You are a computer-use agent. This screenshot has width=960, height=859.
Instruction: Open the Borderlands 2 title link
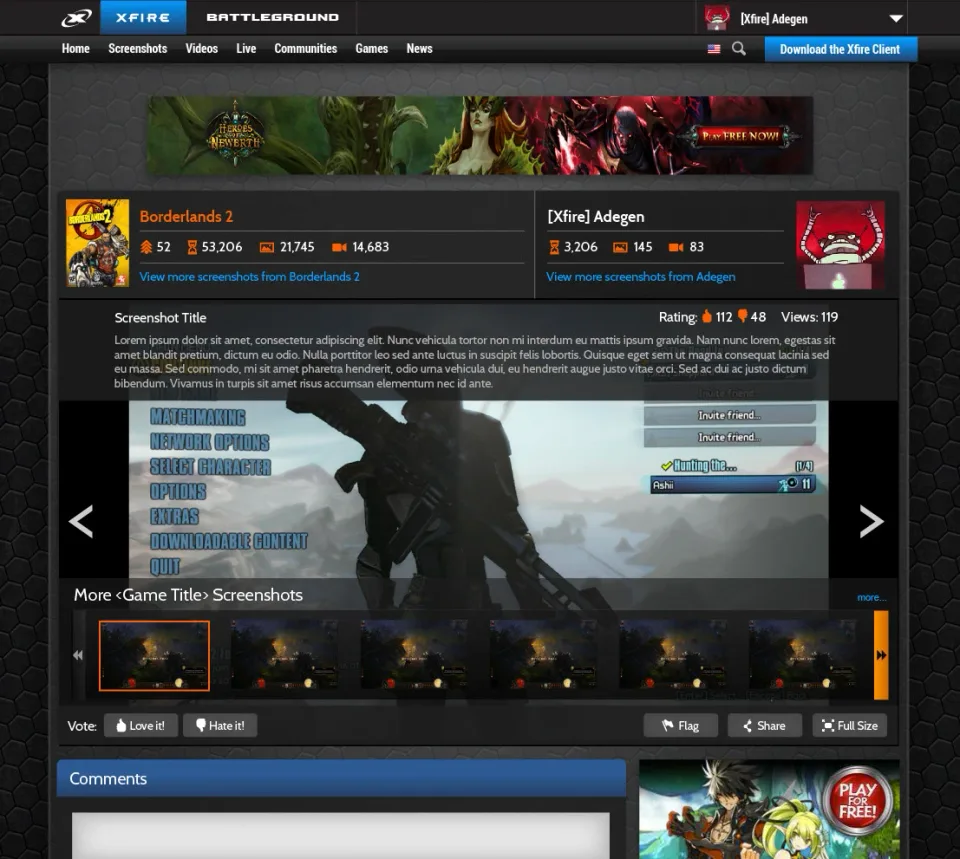pyautogui.click(x=186, y=217)
